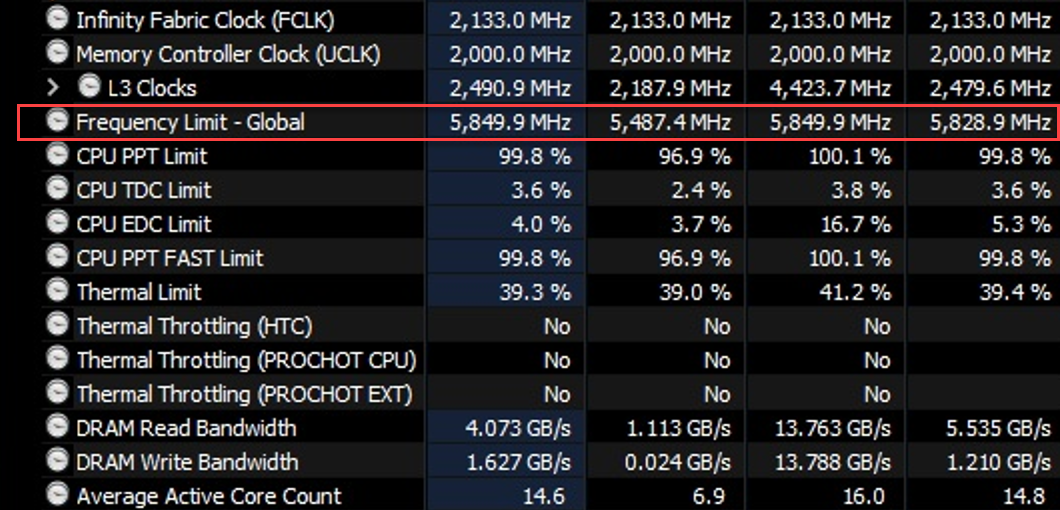Click the 5.535 GB/s DRAM Read value
1060x510 pixels.
pos(998,428)
